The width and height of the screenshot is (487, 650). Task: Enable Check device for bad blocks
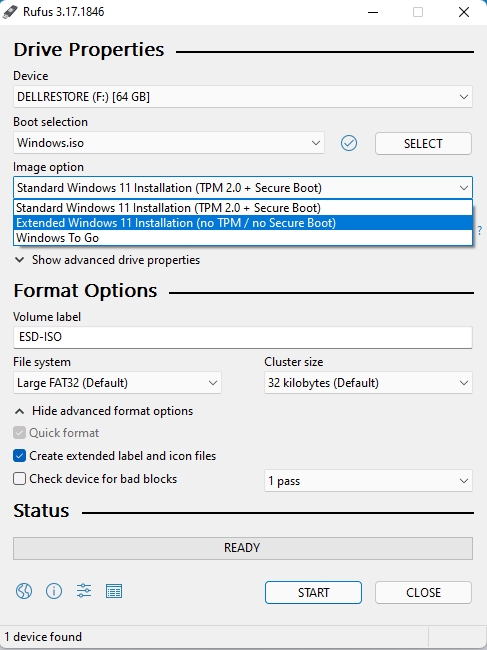(x=19, y=479)
